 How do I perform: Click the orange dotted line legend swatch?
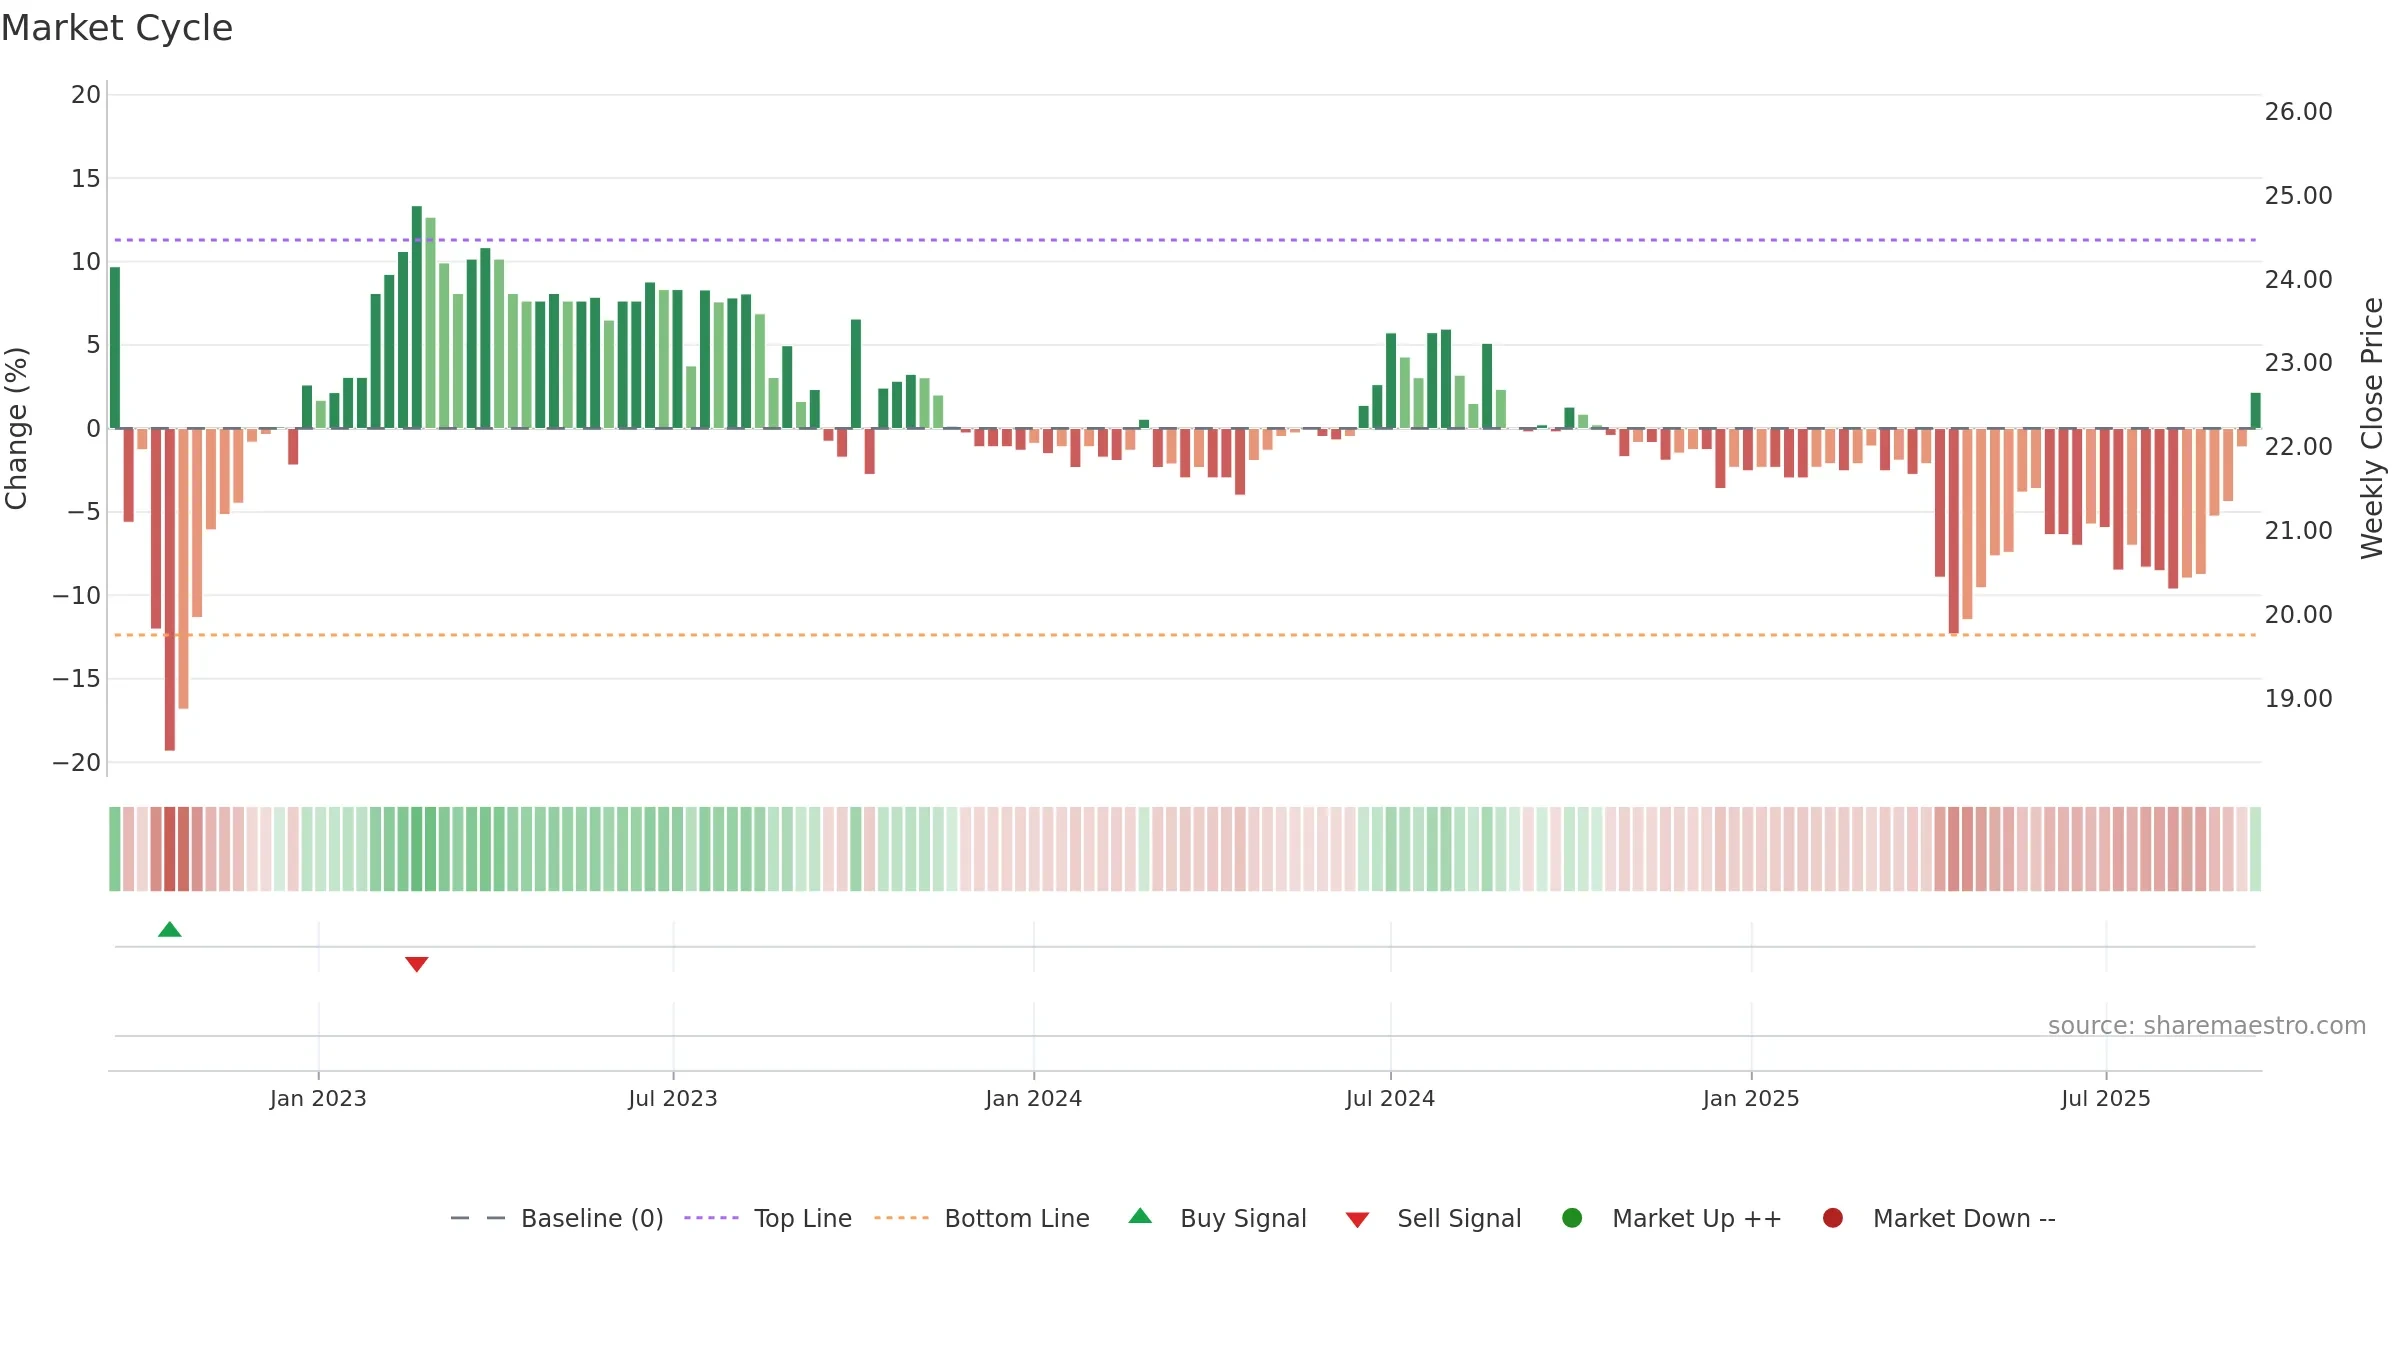pyautogui.click(x=901, y=1218)
